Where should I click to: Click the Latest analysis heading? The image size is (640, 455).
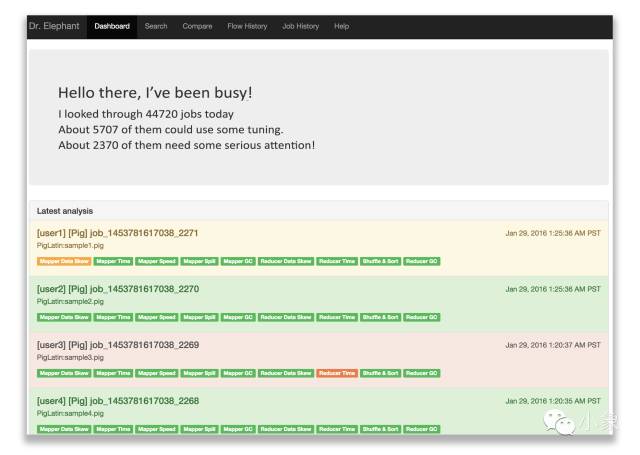(65, 211)
